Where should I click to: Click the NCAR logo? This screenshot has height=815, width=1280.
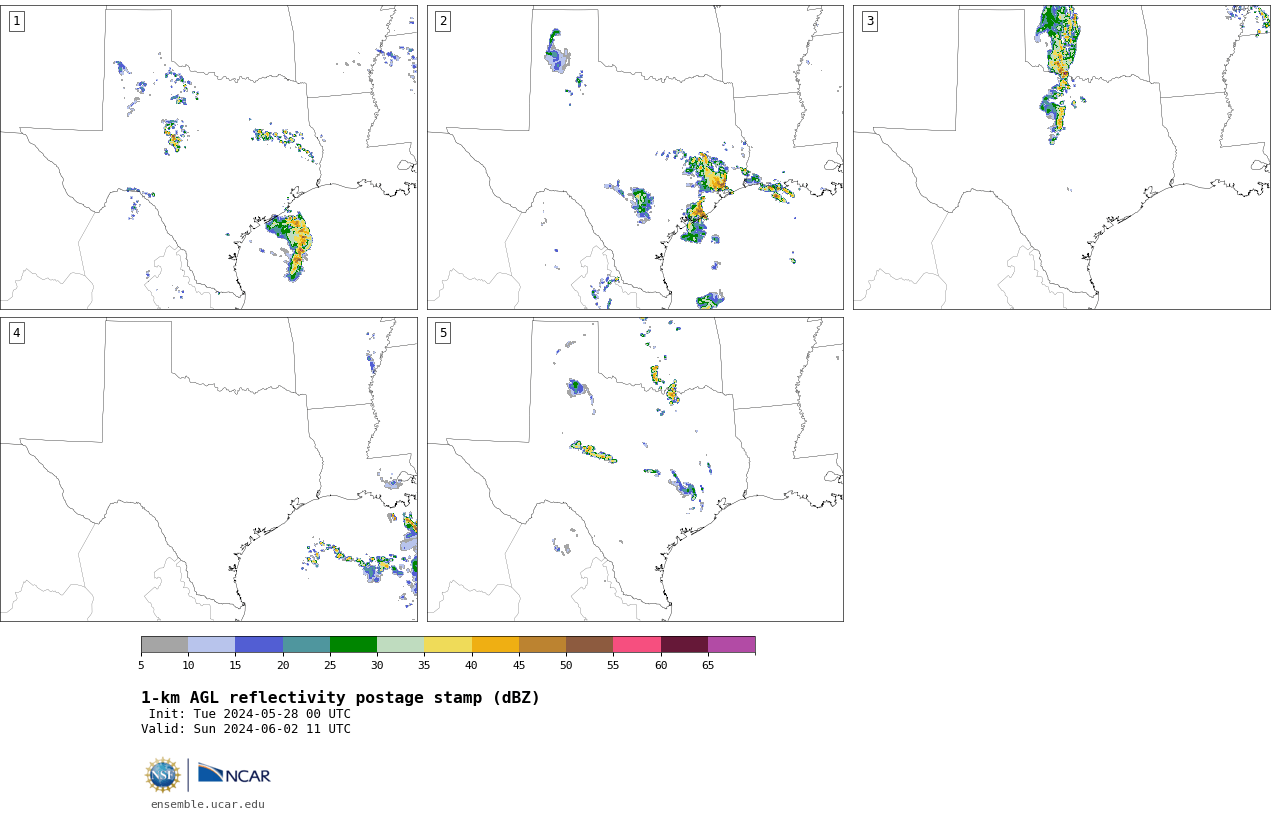(x=234, y=774)
